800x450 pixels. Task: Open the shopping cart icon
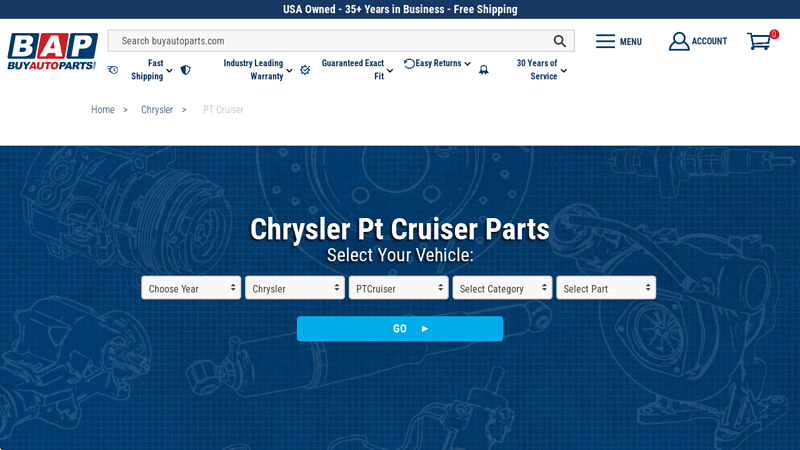coord(759,41)
